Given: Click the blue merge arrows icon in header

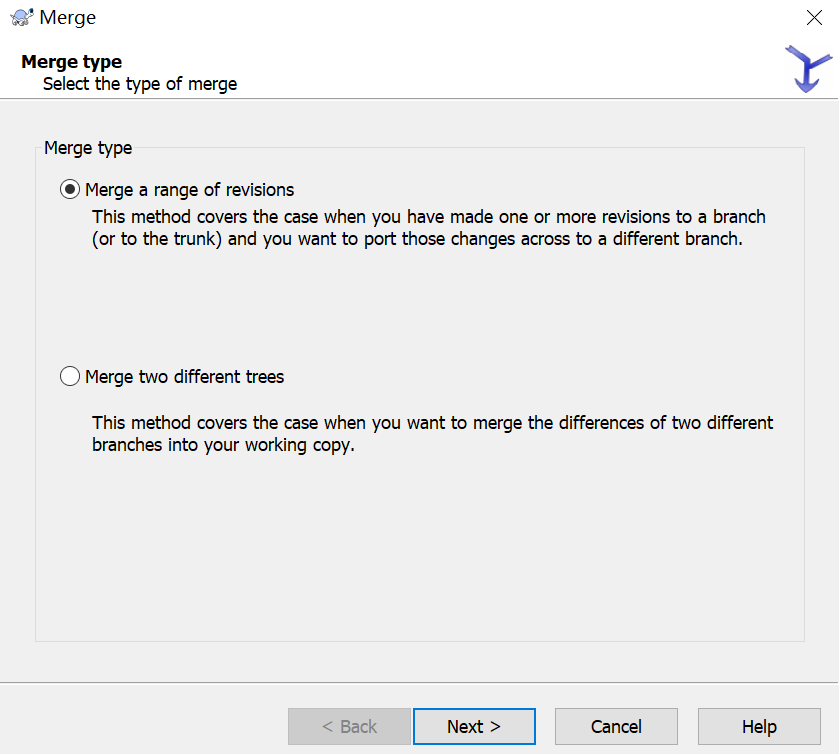Looking at the screenshot, I should 807,69.
